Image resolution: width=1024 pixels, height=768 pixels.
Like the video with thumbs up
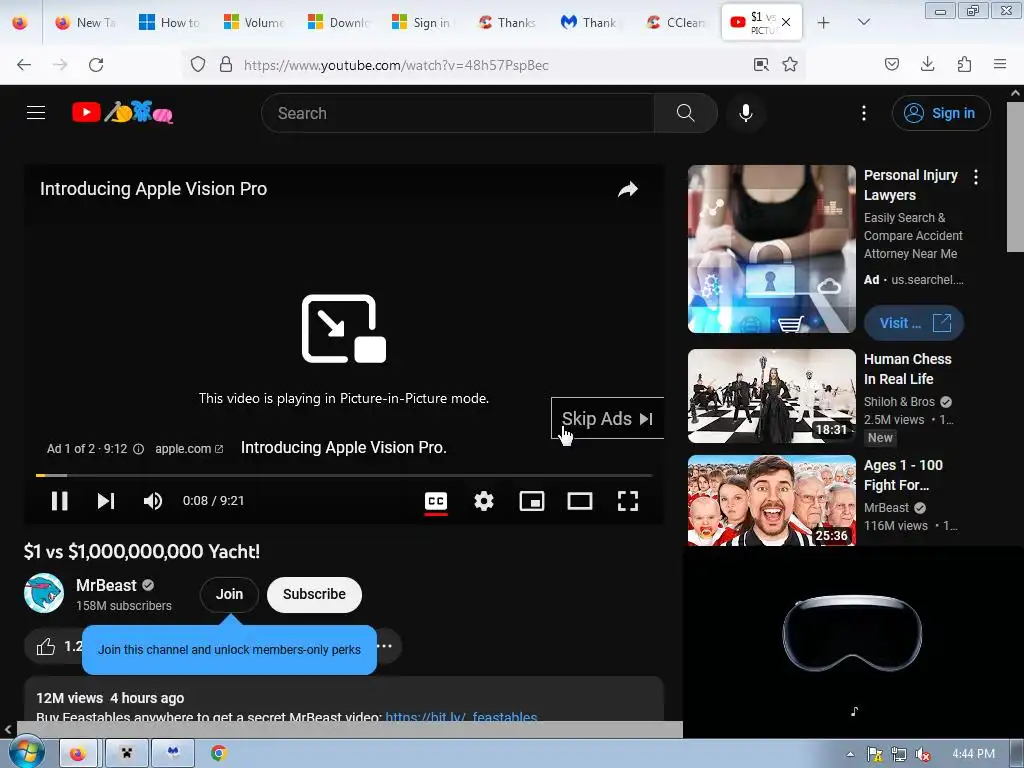click(x=46, y=647)
